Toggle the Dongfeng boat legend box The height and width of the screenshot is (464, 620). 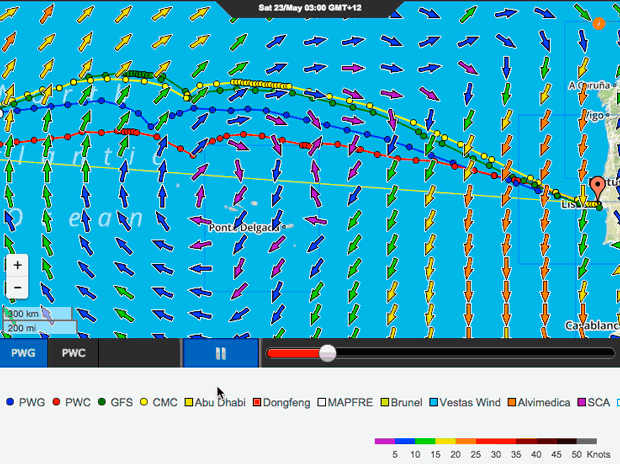pyautogui.click(x=256, y=402)
